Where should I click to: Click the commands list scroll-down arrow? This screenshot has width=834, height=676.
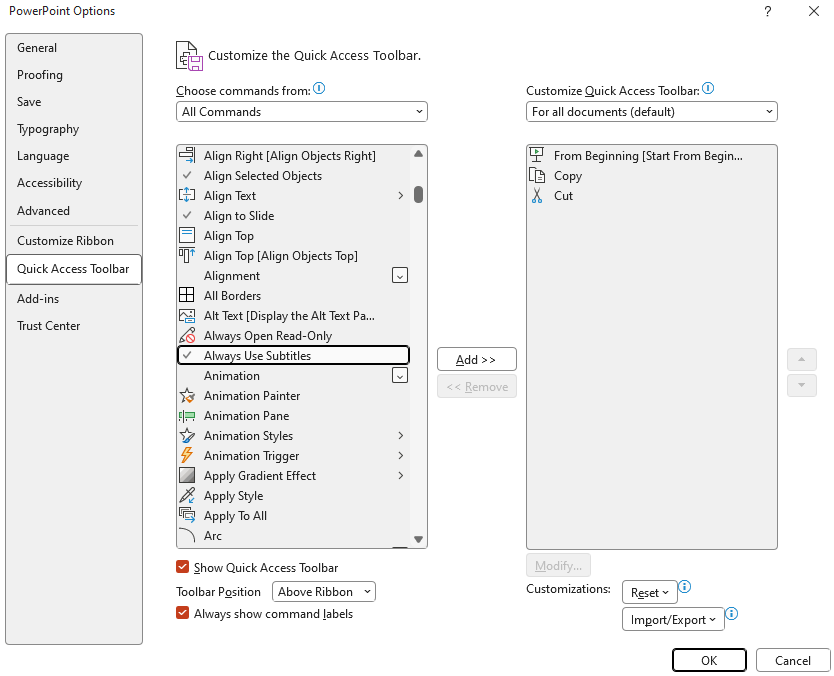pyautogui.click(x=419, y=539)
